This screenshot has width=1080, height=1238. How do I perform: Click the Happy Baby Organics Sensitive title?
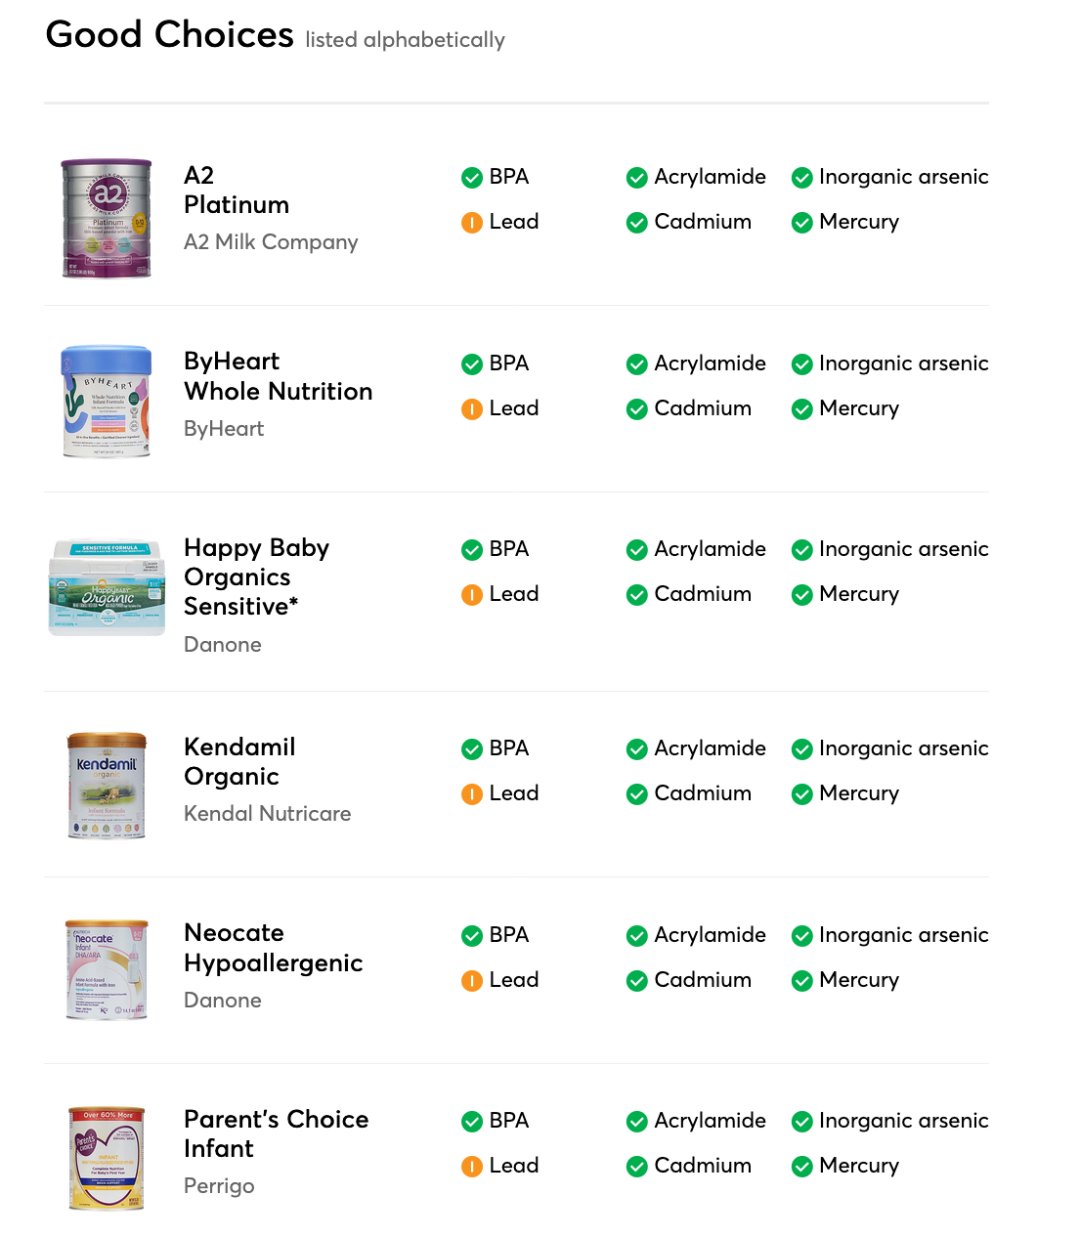pyautogui.click(x=256, y=577)
